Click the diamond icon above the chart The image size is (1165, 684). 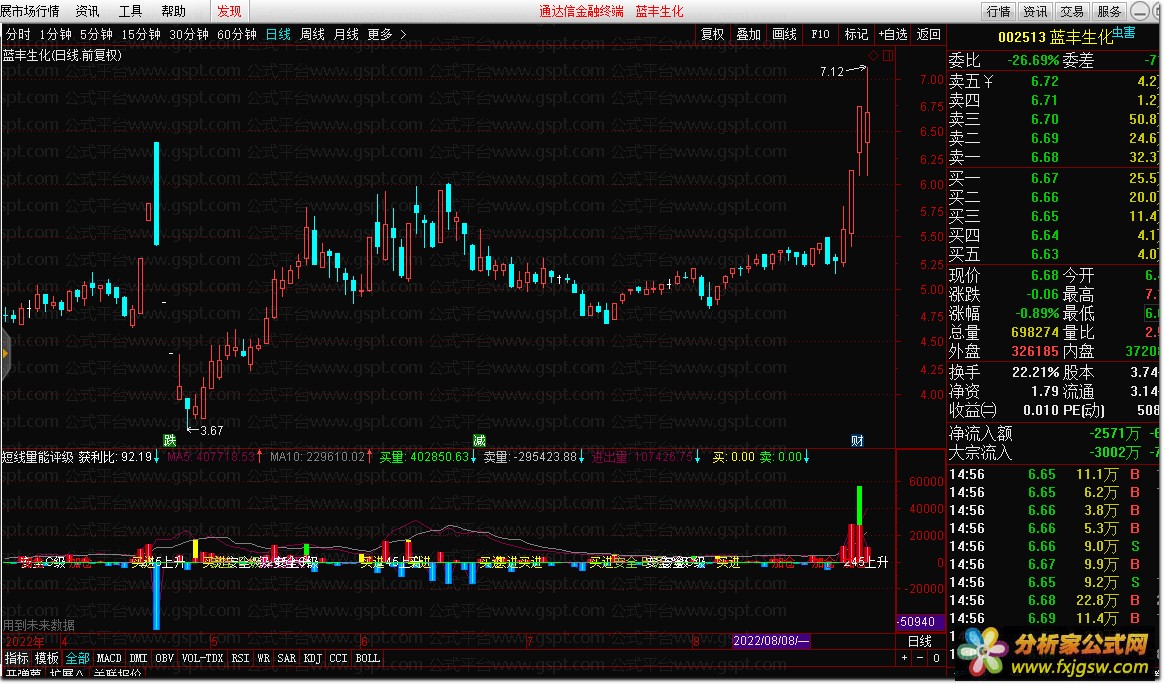(x=873, y=56)
